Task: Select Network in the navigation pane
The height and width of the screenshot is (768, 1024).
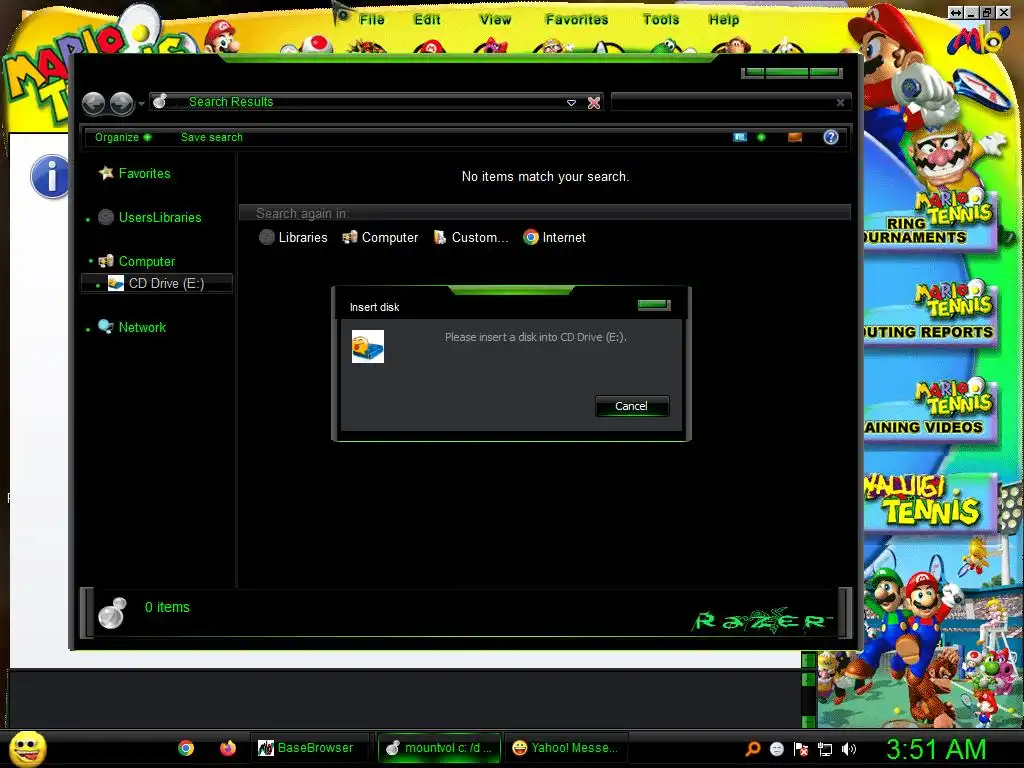Action: point(142,327)
